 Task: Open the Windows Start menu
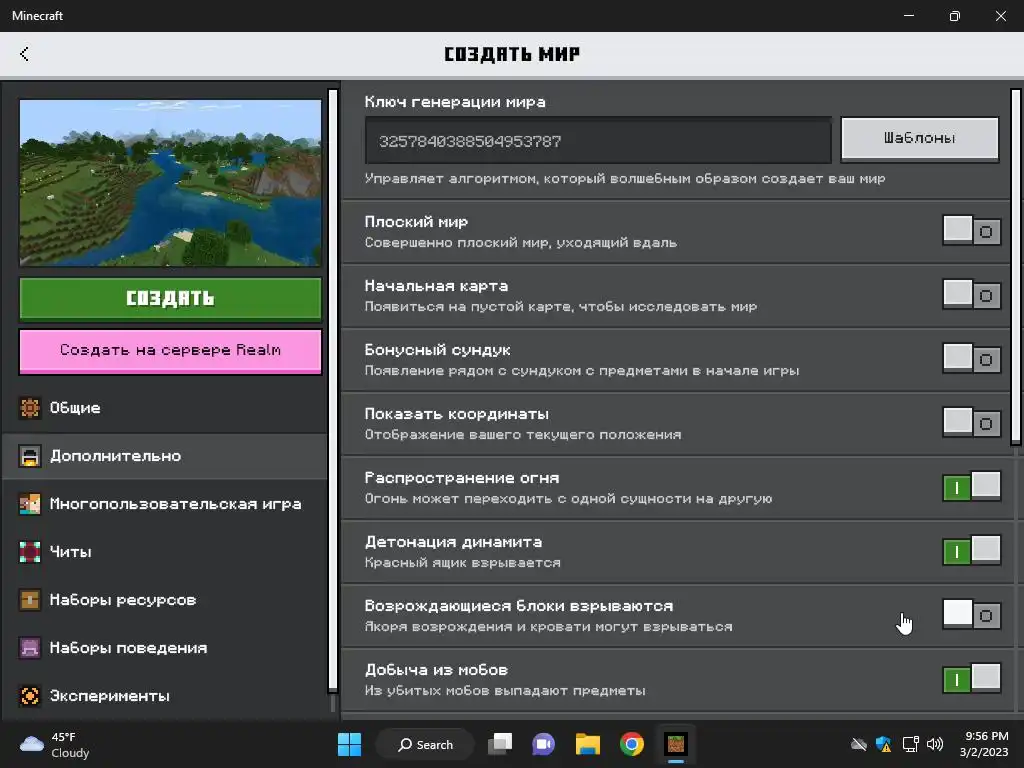(x=349, y=744)
